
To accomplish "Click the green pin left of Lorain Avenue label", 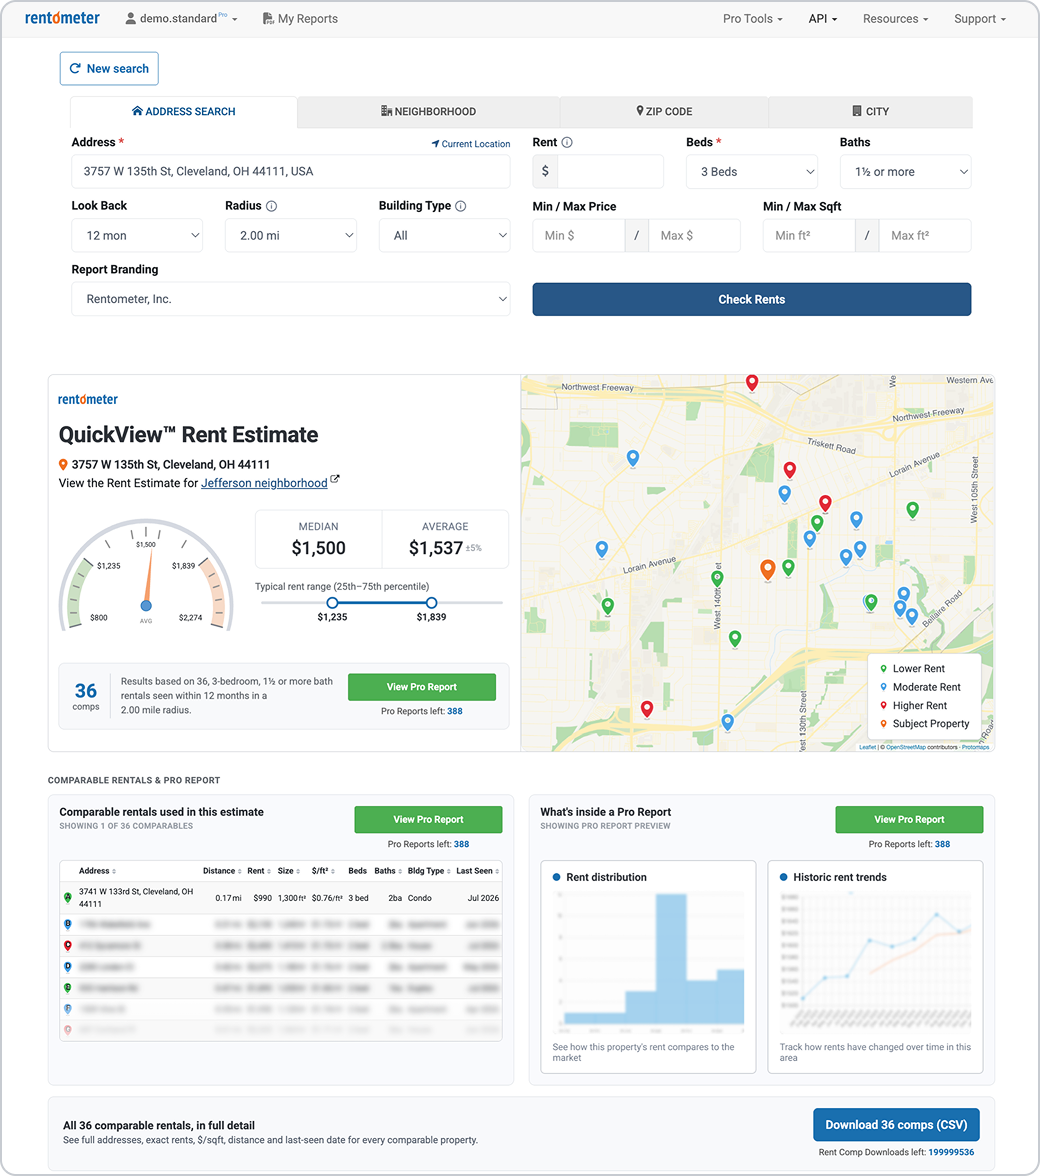I will click(x=608, y=606).
